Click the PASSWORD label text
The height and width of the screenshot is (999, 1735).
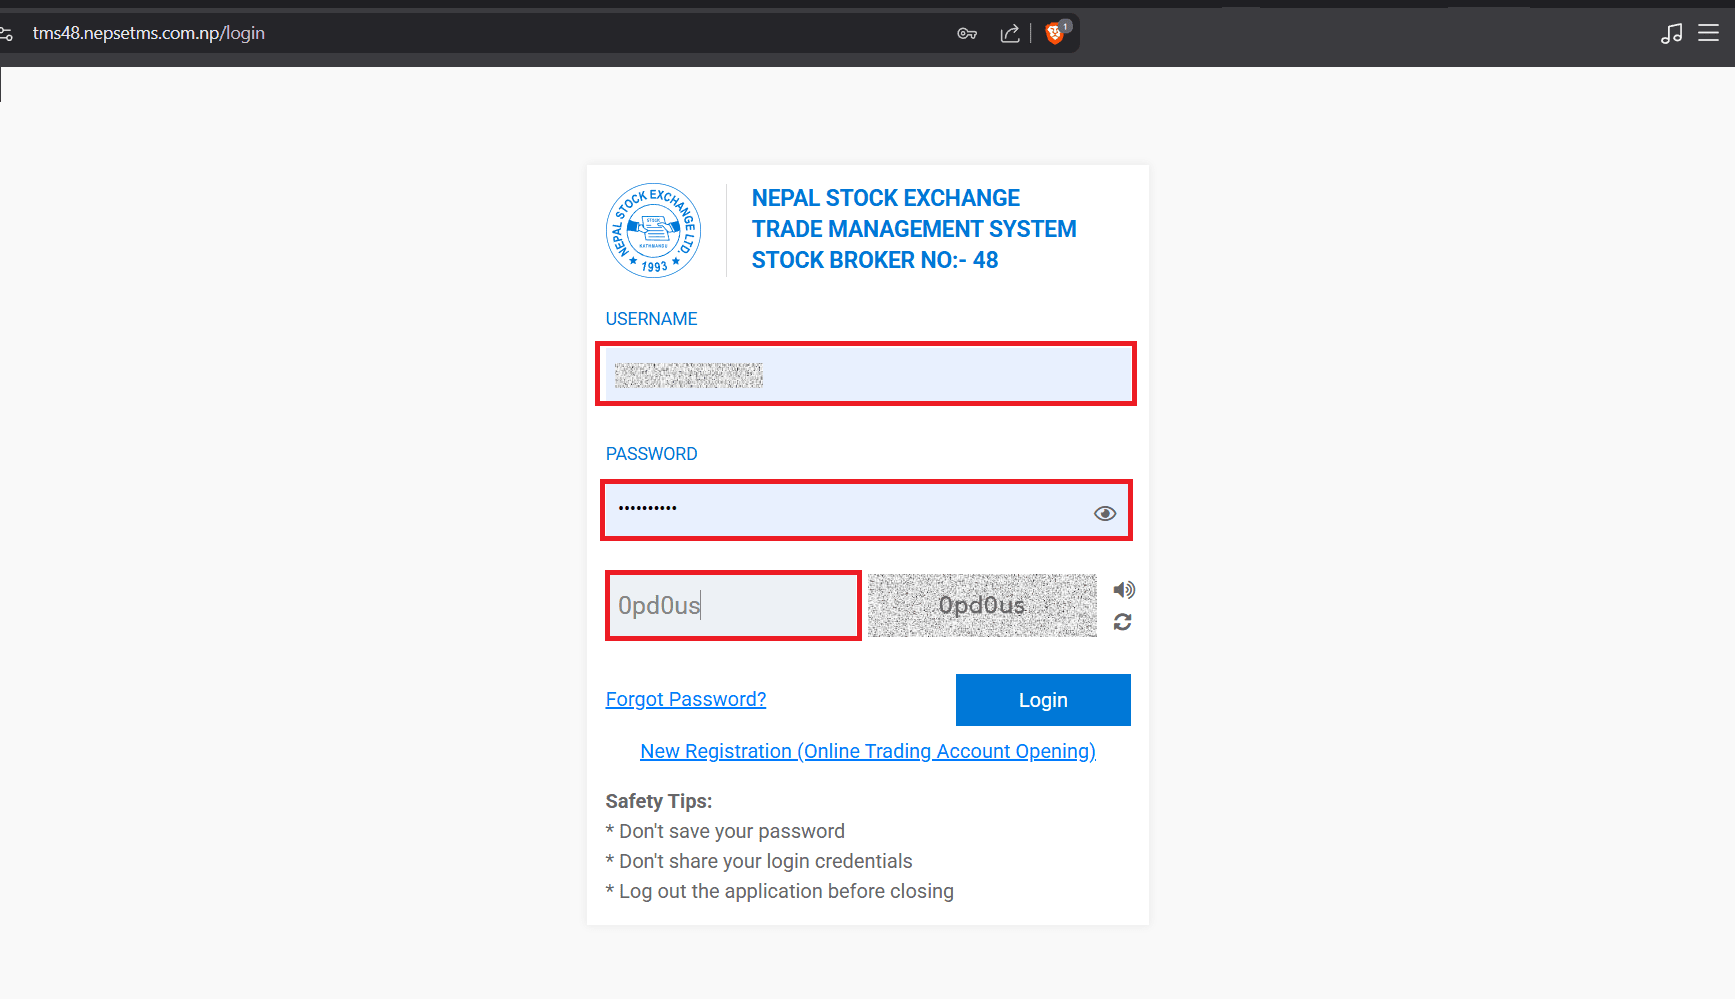651,454
